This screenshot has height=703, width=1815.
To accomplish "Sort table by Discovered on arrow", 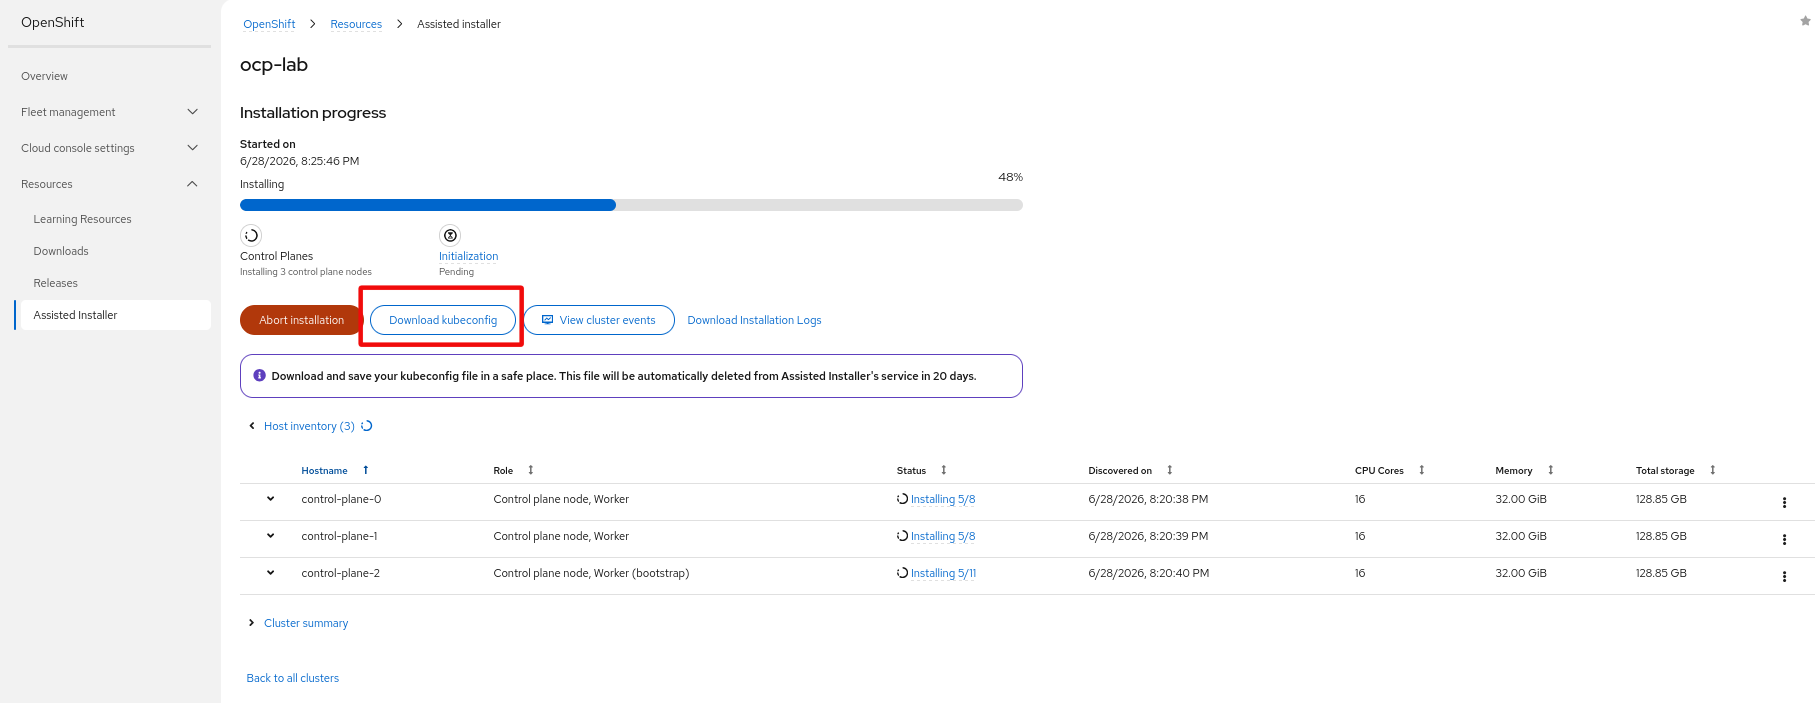I will pos(1170,470).
